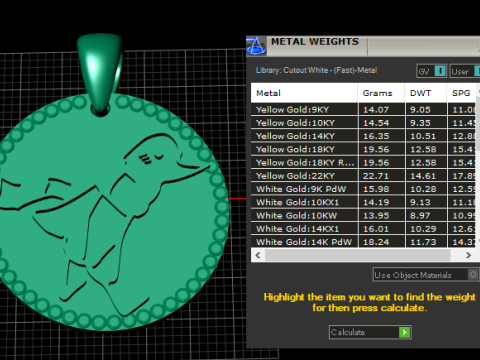Click DWT value 14.61
Image resolution: width=480 pixels, height=360 pixels.
point(423,176)
